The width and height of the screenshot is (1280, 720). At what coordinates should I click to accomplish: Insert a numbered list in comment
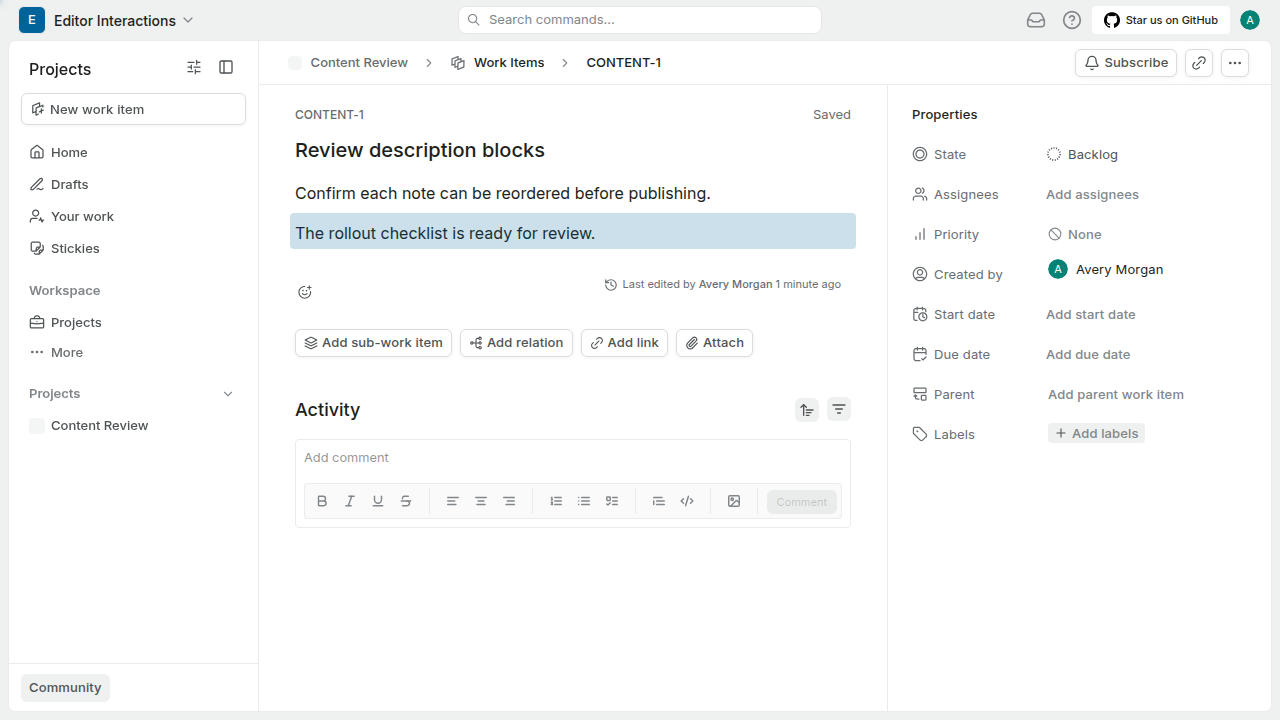pos(556,501)
